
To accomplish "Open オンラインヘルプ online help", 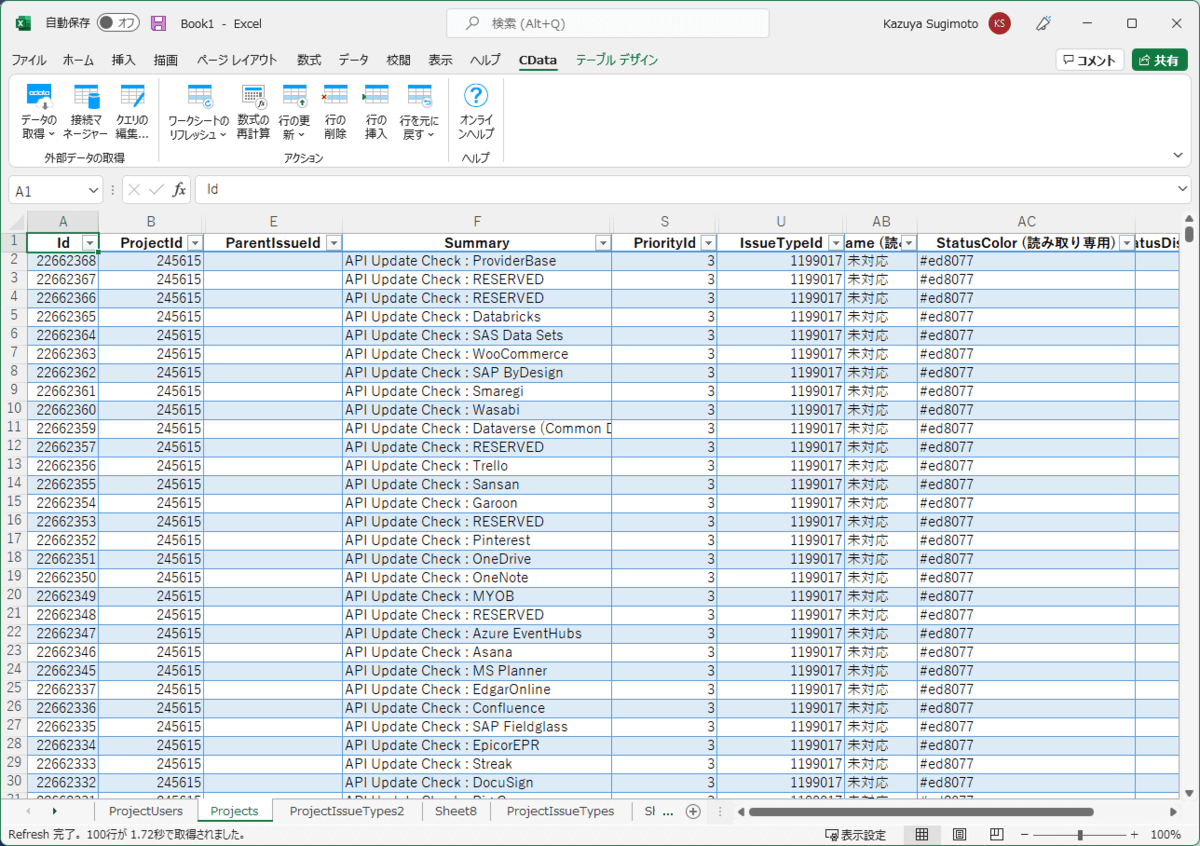I will pos(476,111).
